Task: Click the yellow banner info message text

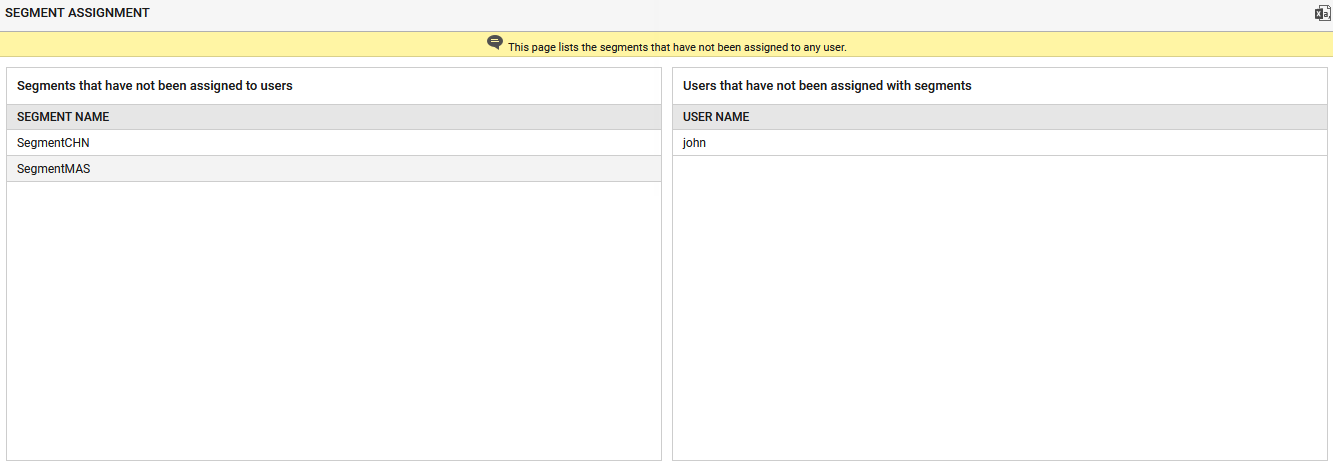Action: (677, 47)
